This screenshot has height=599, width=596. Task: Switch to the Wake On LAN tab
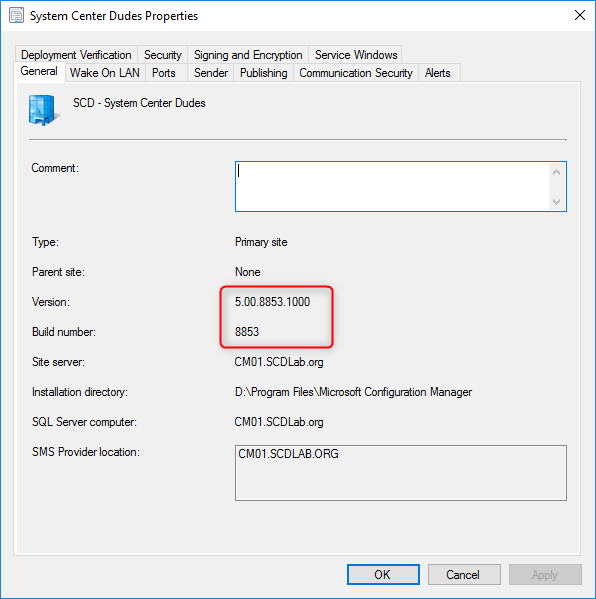105,73
